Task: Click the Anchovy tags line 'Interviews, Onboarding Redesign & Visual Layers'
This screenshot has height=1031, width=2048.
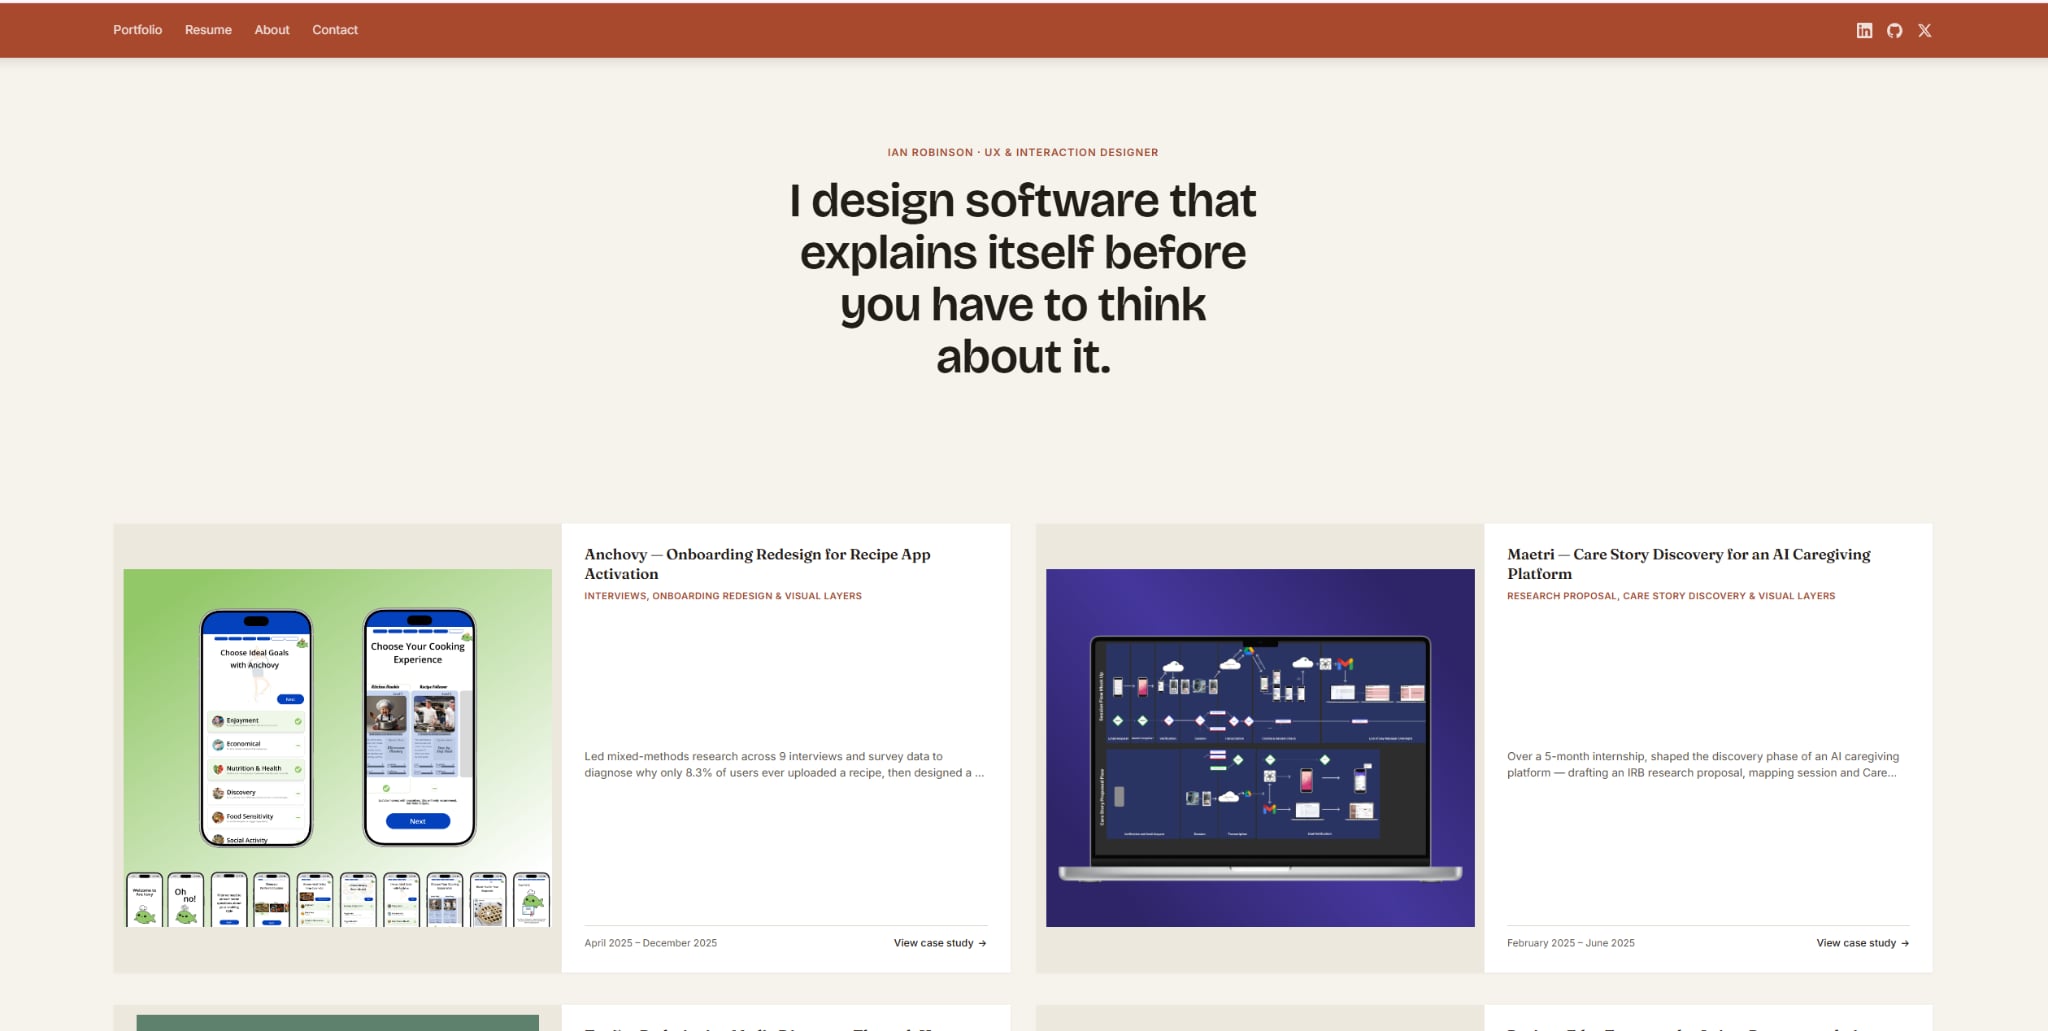Action: (723, 596)
